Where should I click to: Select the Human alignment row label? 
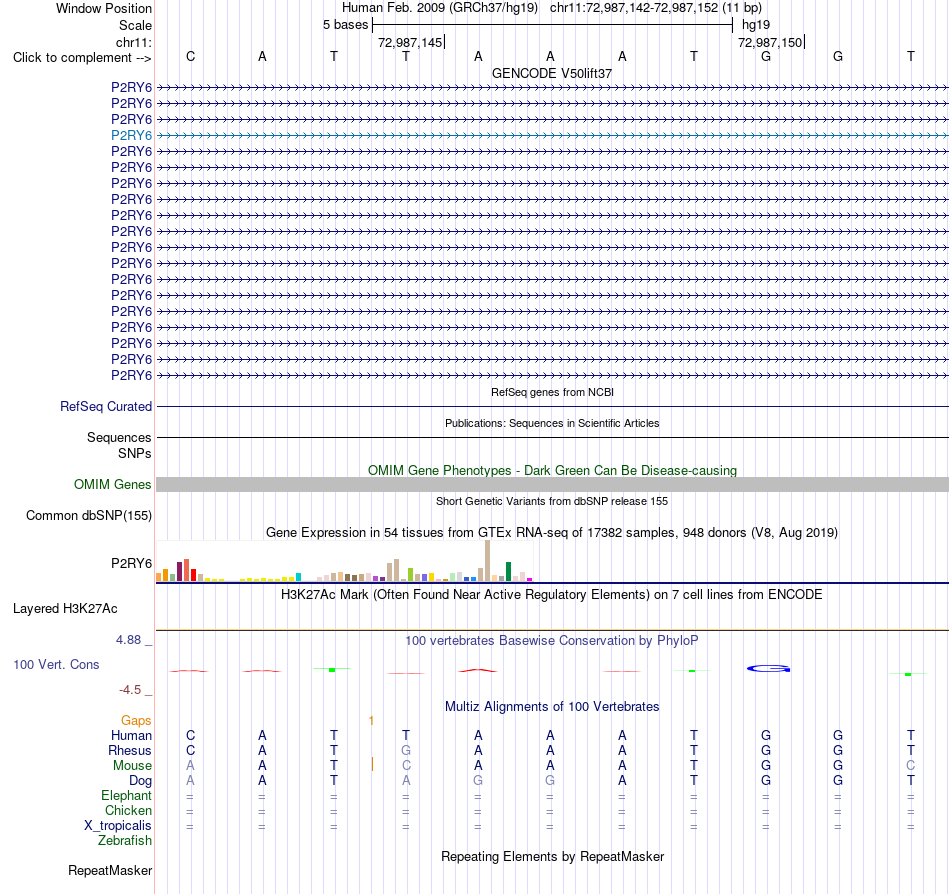(x=131, y=735)
